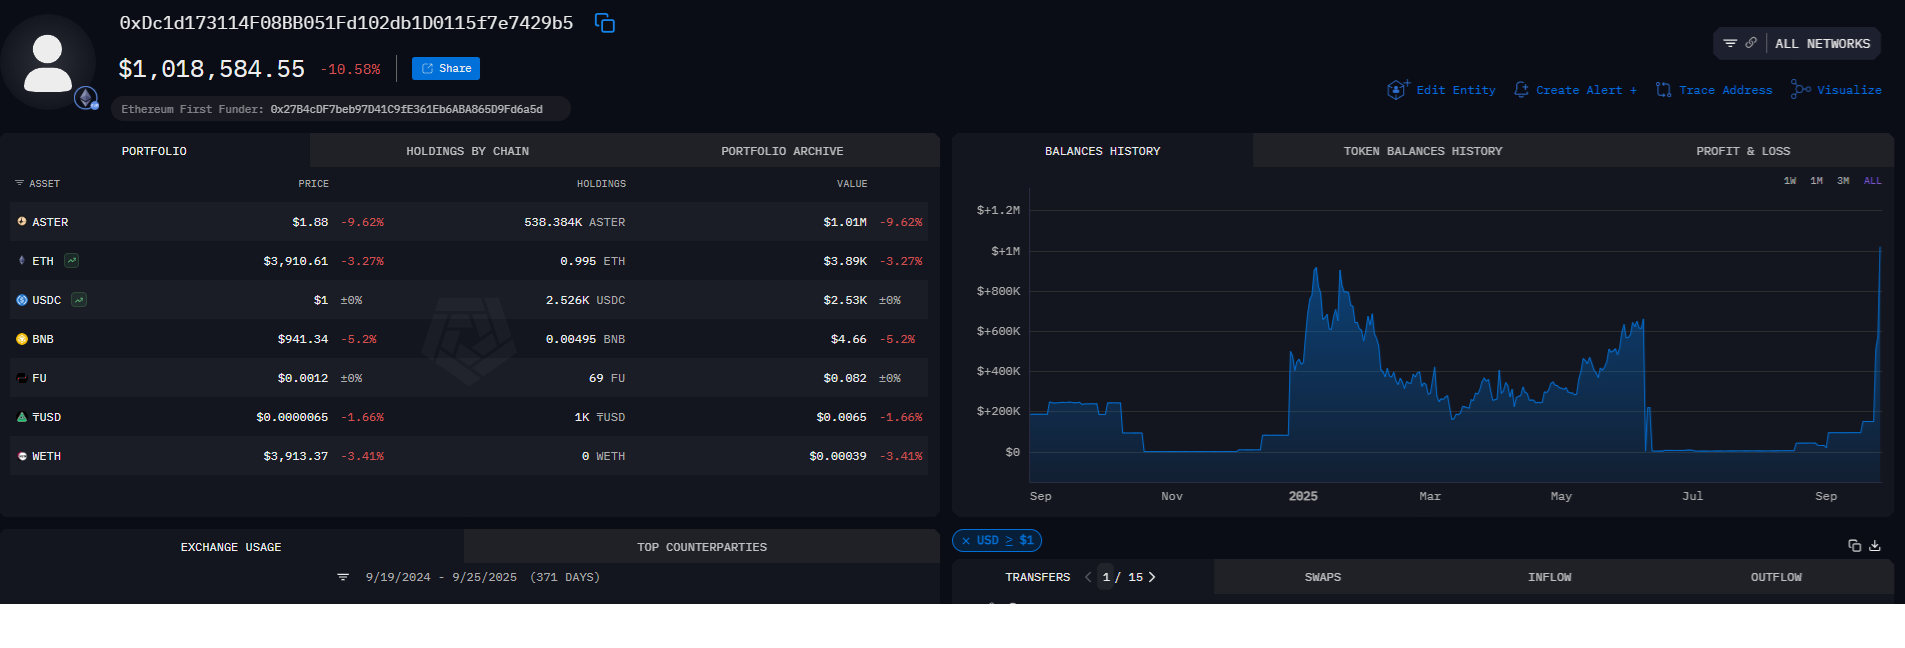
Task: Click the 1K TUSD holdings cell
Action: coord(600,417)
